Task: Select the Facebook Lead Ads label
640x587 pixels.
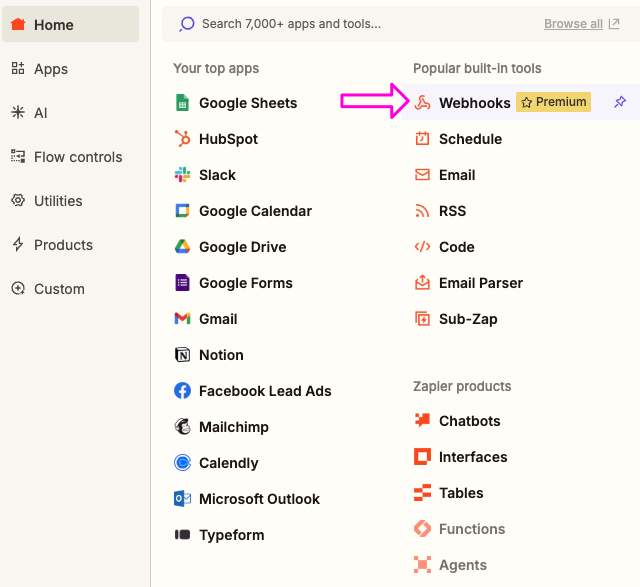Action: 265,391
